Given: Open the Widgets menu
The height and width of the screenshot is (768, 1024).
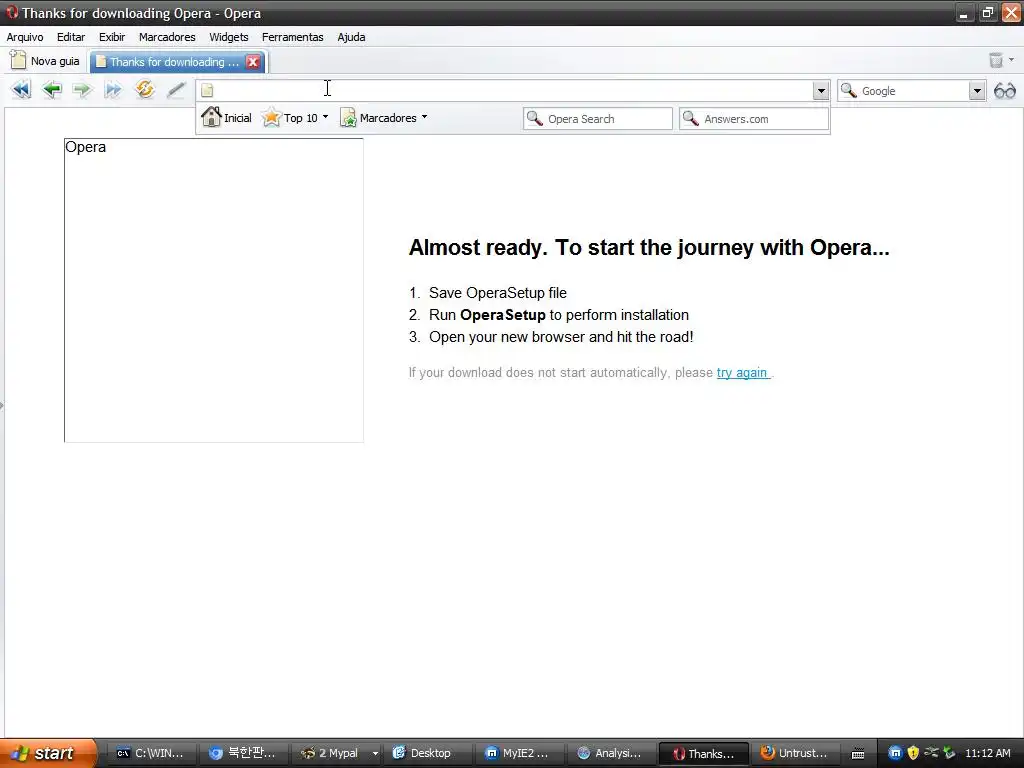Looking at the screenshot, I should click(229, 37).
